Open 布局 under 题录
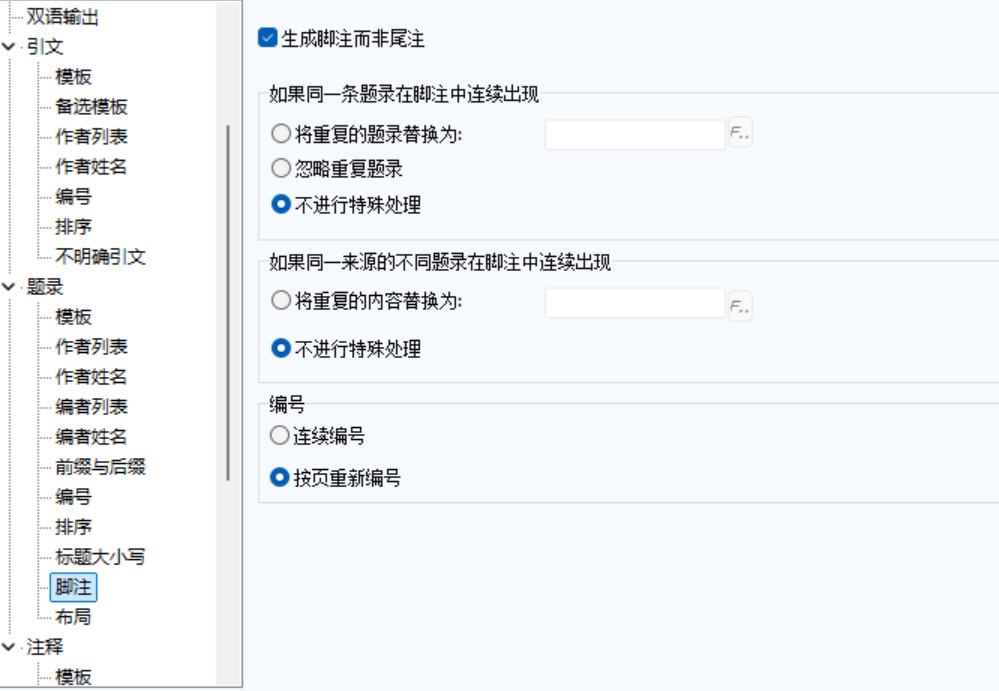999x691 pixels. [73, 617]
